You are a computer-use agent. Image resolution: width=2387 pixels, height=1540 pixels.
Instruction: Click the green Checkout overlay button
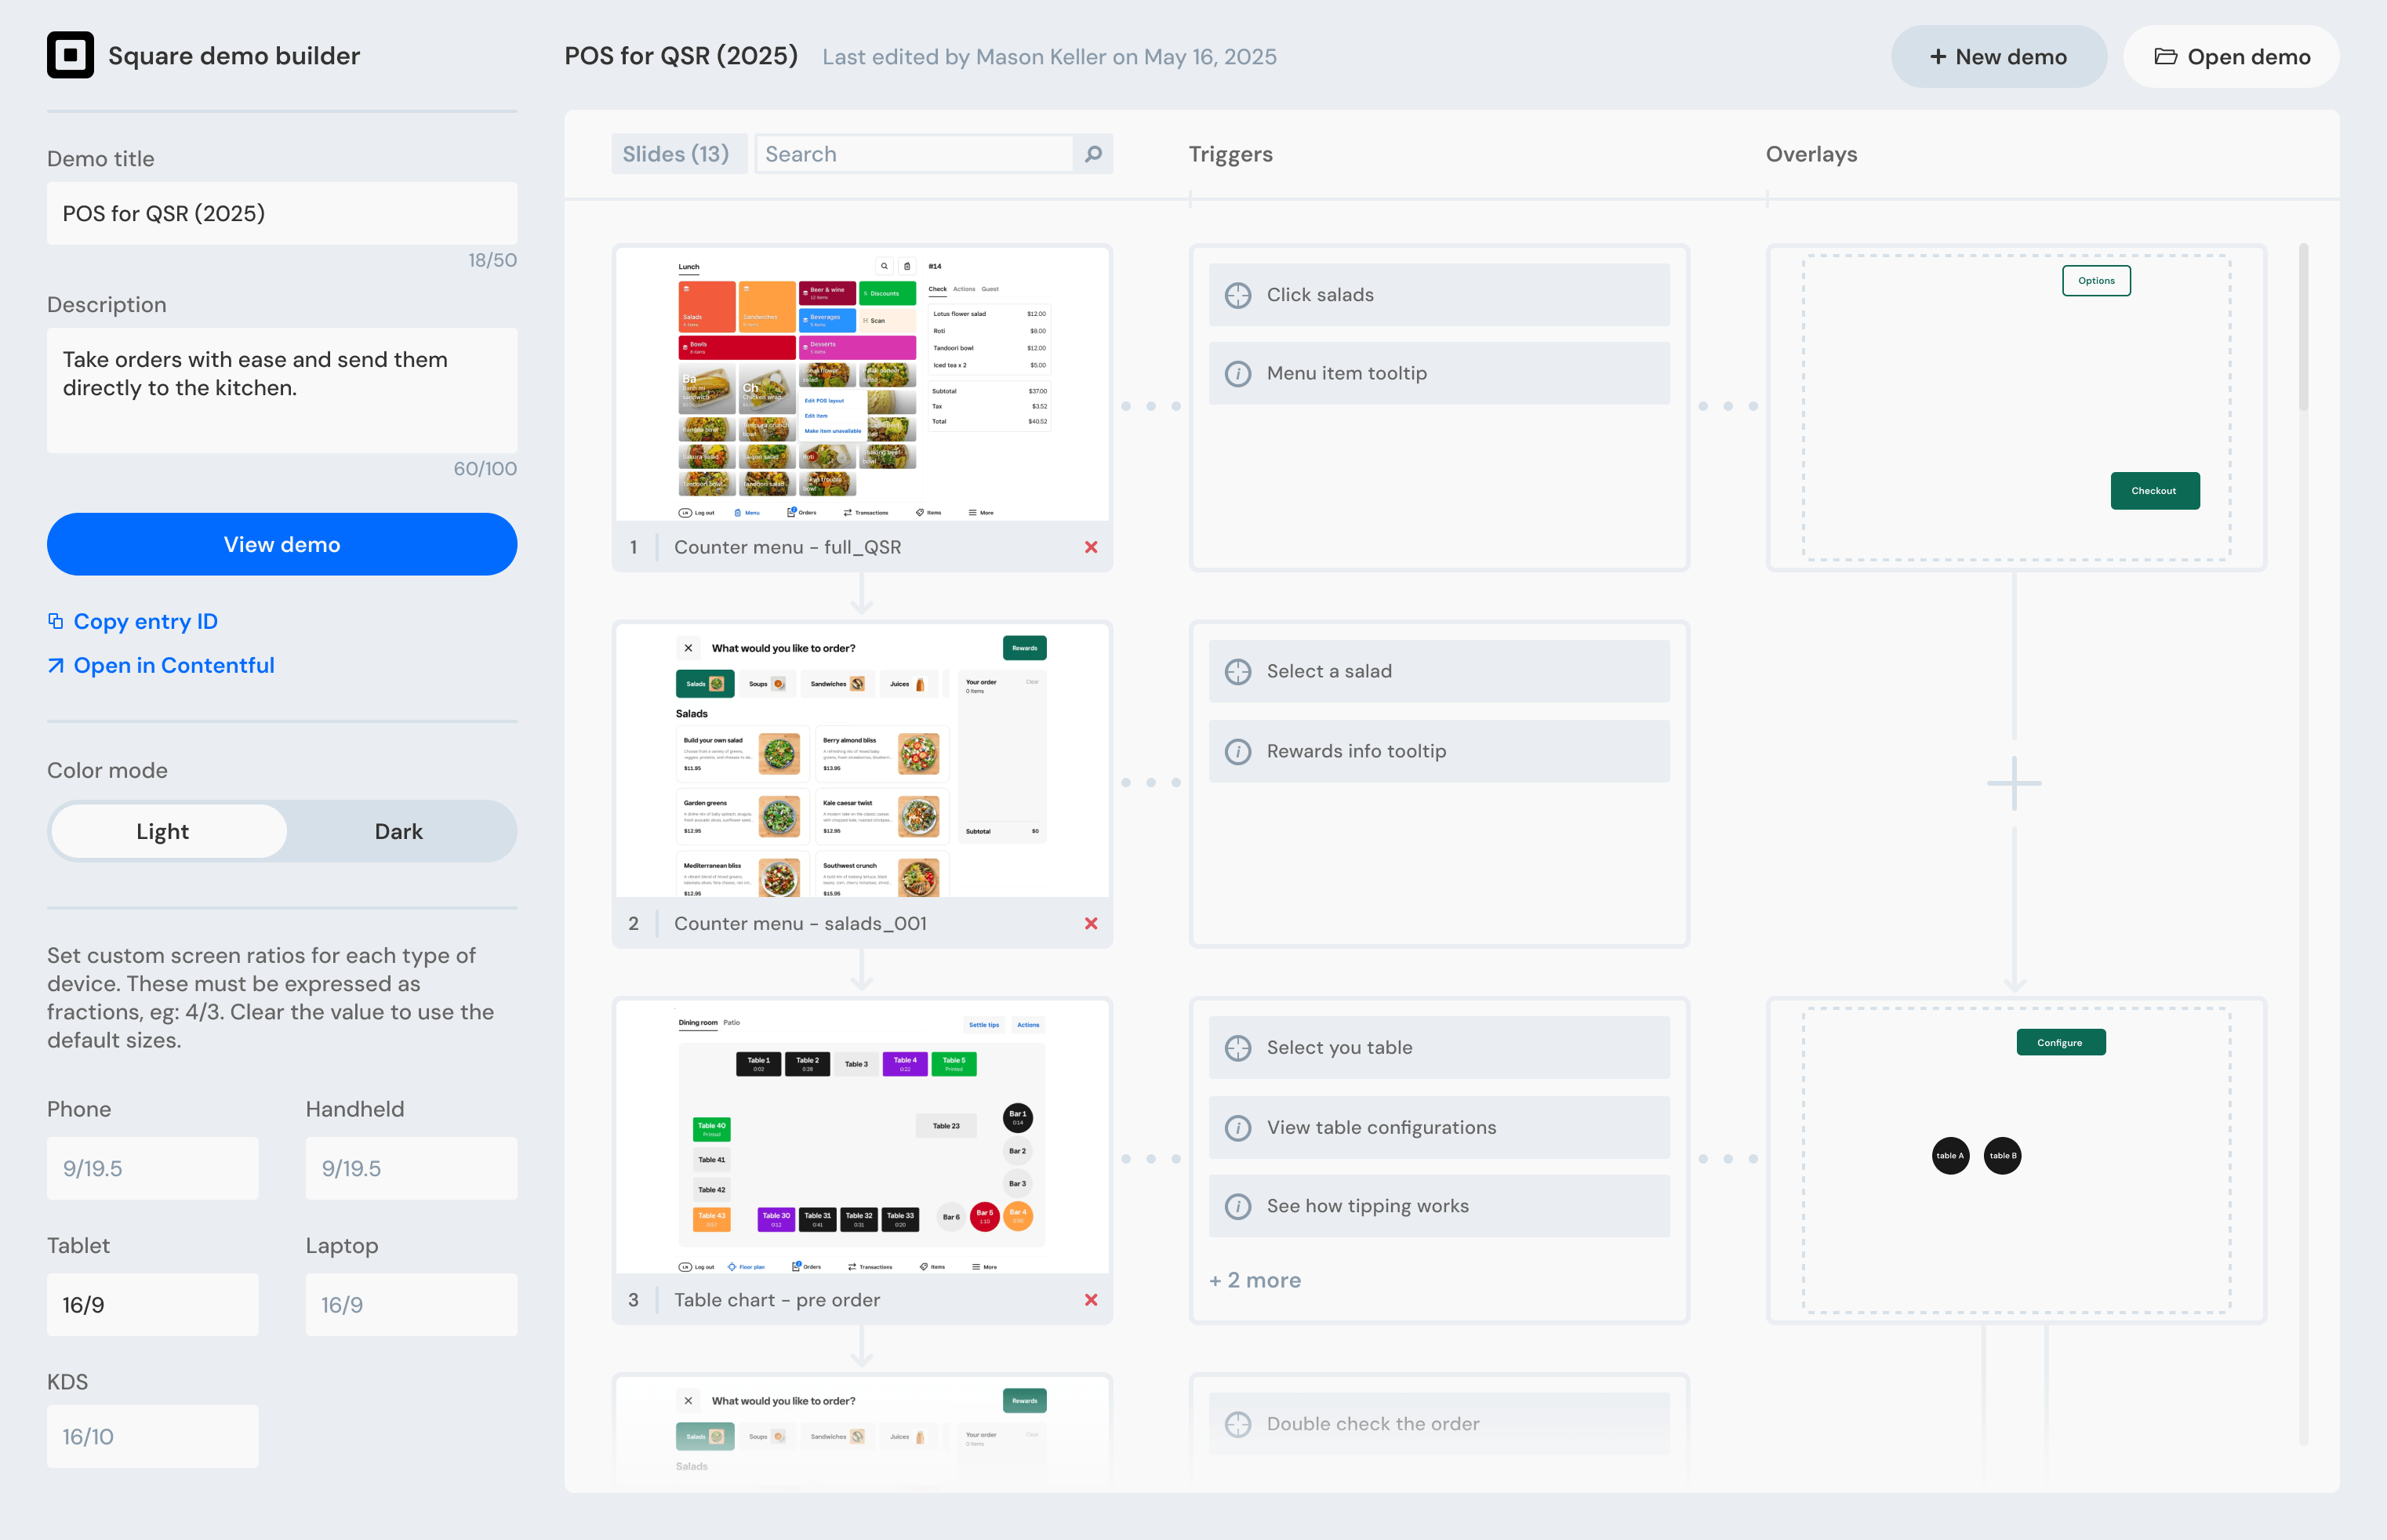coord(2155,490)
